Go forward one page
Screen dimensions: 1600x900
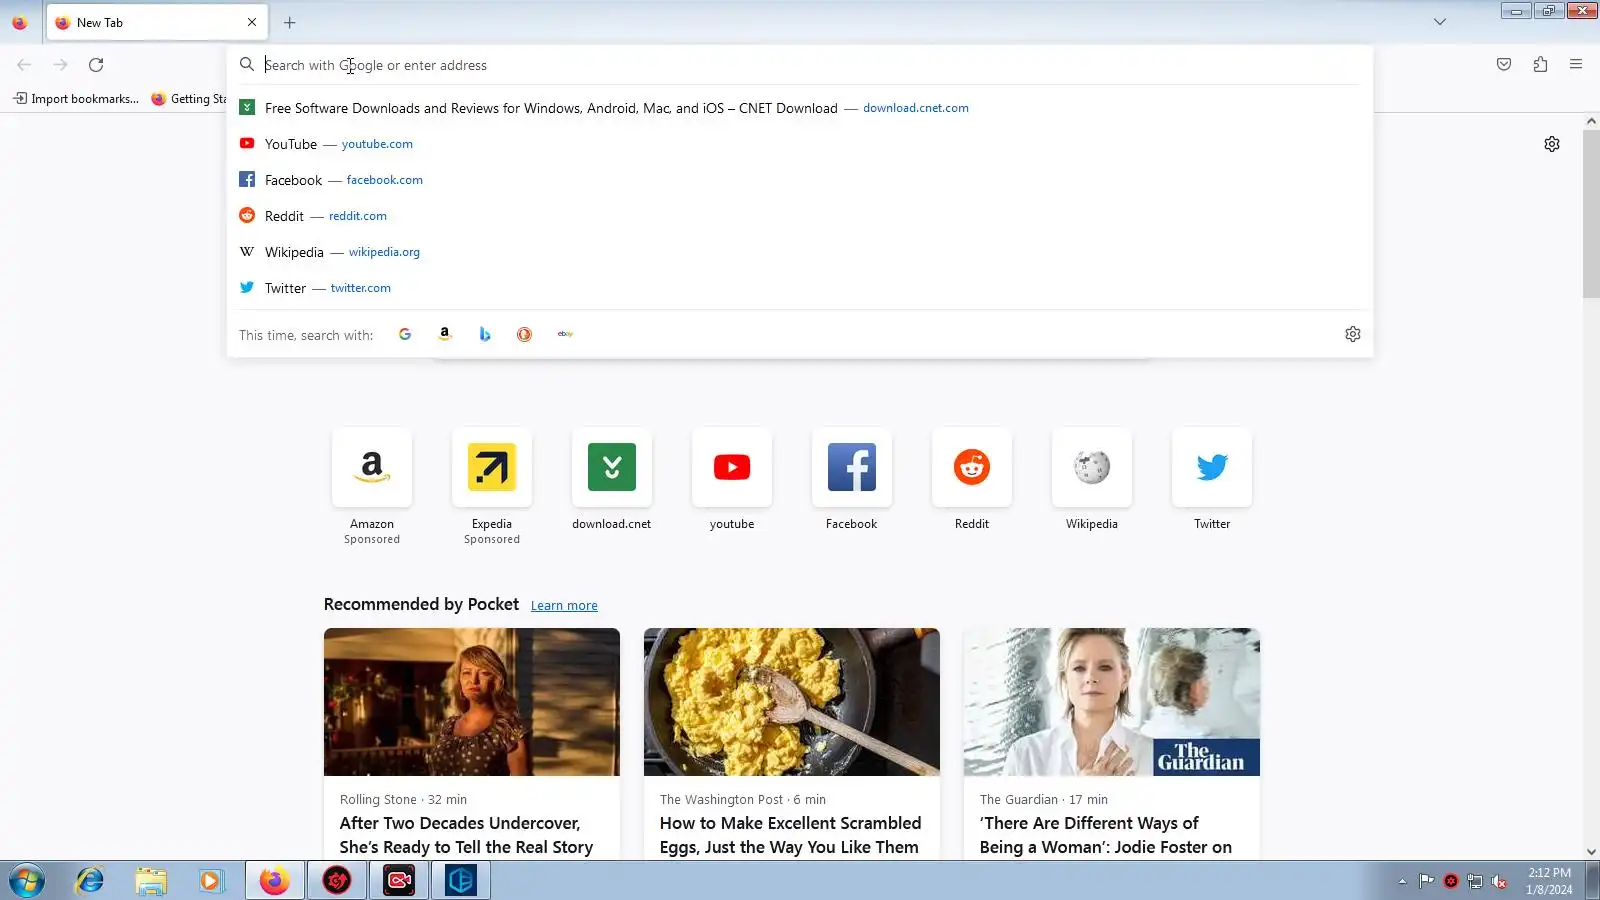pyautogui.click(x=60, y=64)
